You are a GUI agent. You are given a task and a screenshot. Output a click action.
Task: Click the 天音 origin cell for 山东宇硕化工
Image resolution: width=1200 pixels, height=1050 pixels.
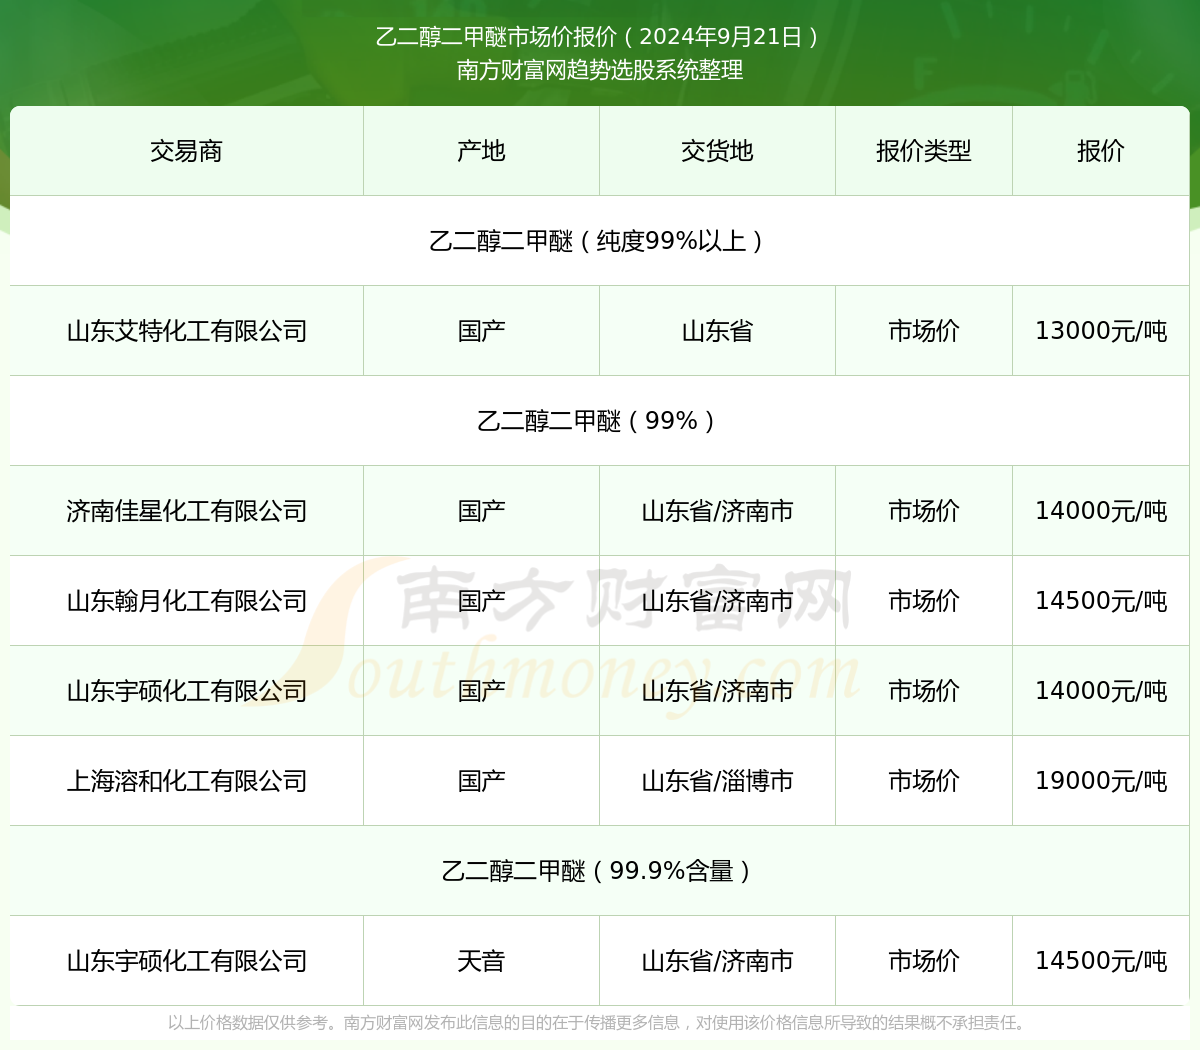480,961
